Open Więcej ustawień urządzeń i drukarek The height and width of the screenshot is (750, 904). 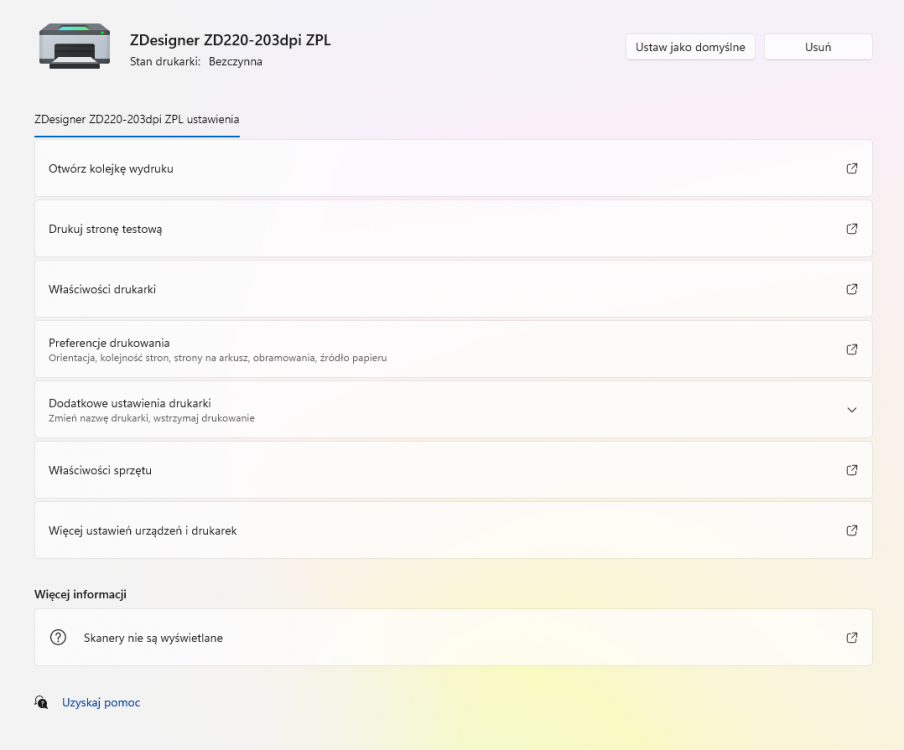click(x=453, y=530)
